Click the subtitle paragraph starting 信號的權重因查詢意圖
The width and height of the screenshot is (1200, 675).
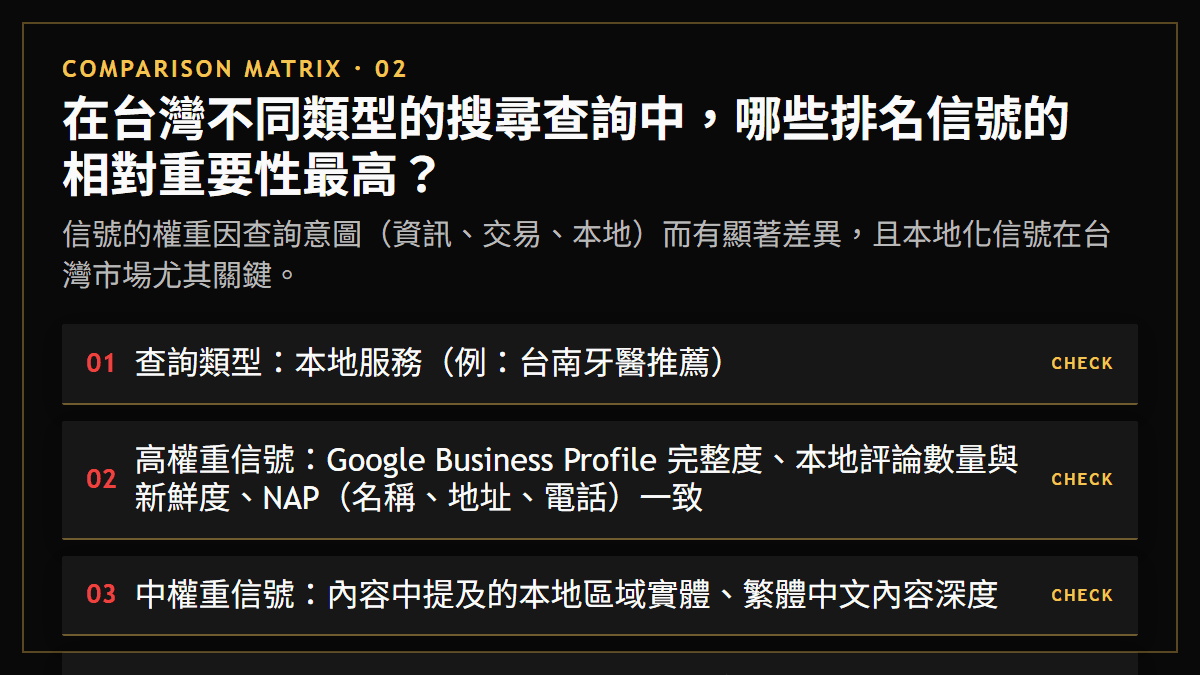[x=586, y=254]
